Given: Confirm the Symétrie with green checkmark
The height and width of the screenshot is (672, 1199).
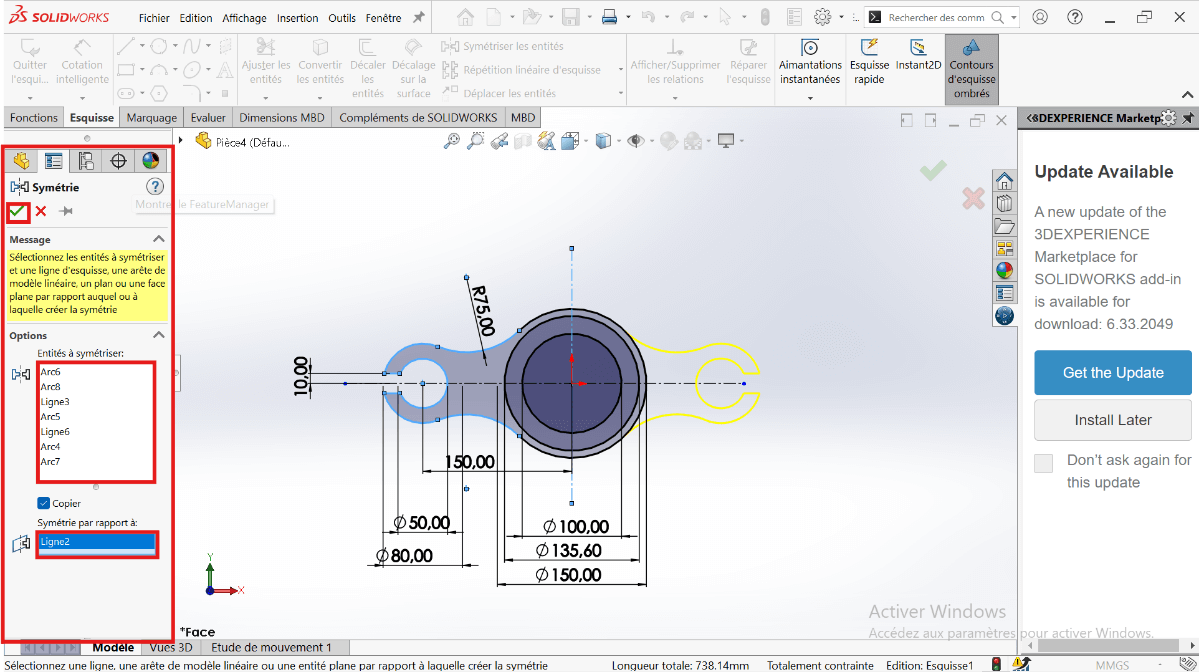Looking at the screenshot, I should [18, 211].
